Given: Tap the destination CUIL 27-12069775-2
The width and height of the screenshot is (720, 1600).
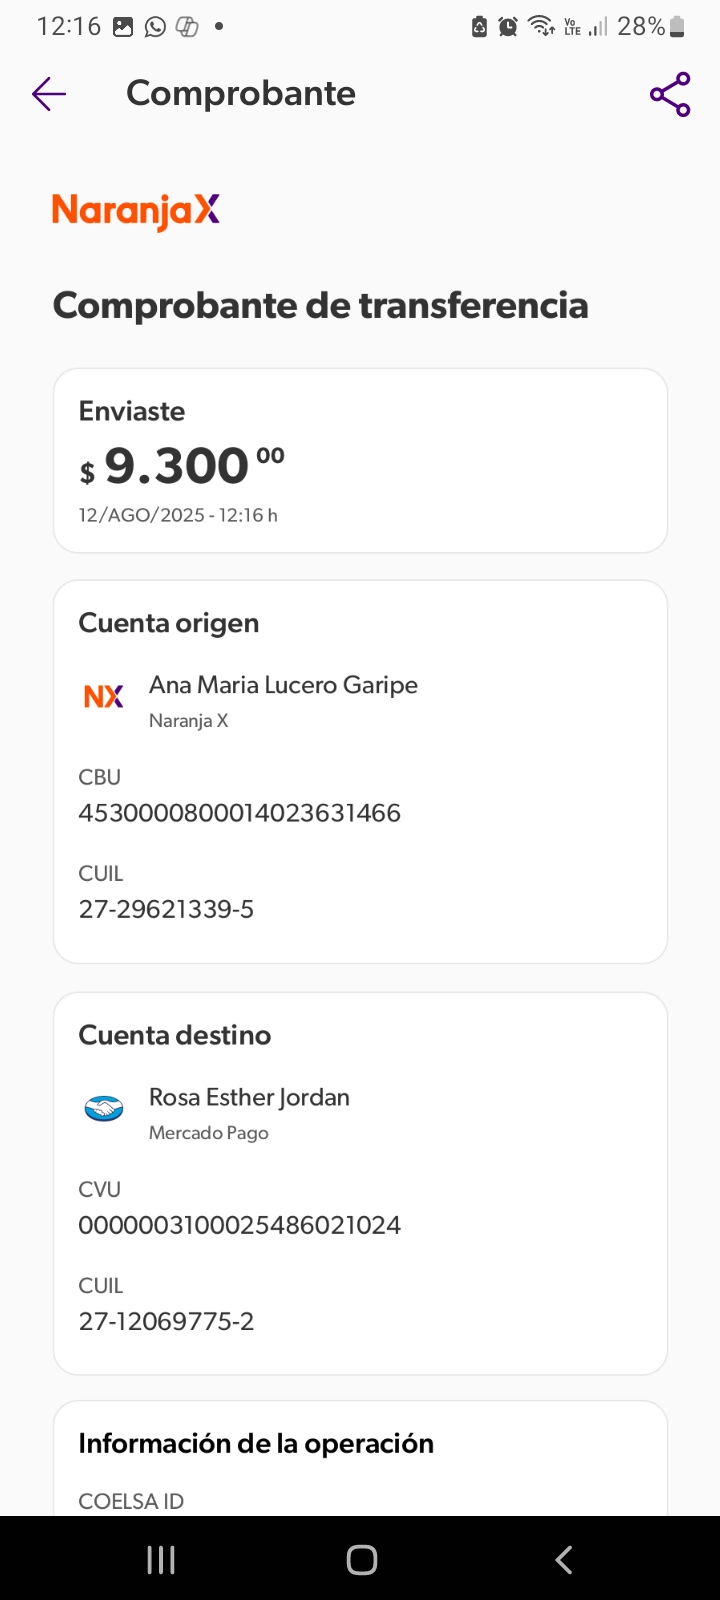Looking at the screenshot, I should click(x=167, y=1321).
